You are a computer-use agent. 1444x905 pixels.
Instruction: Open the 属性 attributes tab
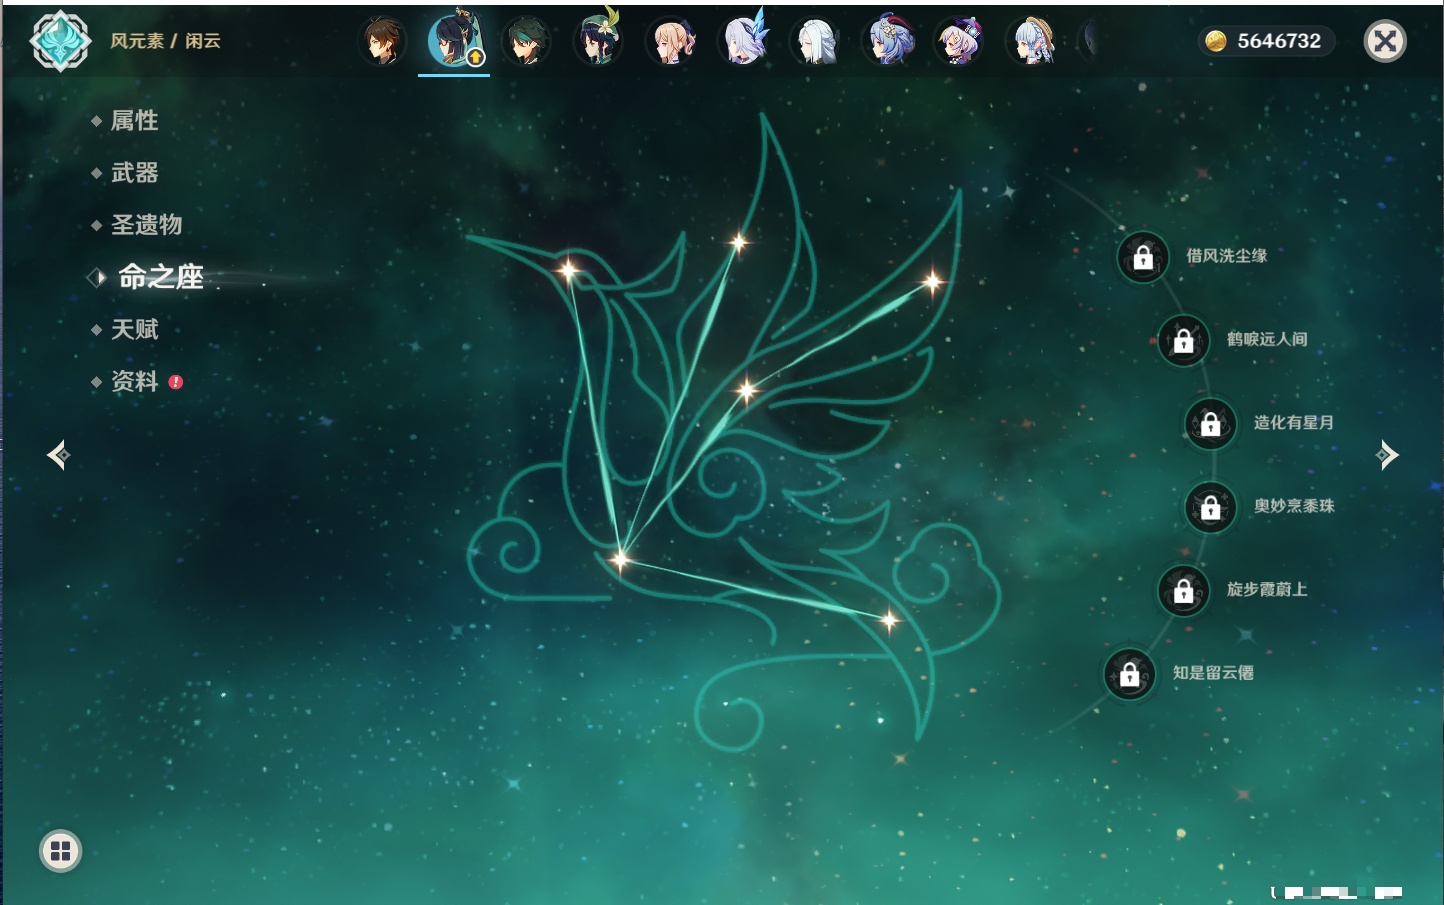click(x=134, y=121)
